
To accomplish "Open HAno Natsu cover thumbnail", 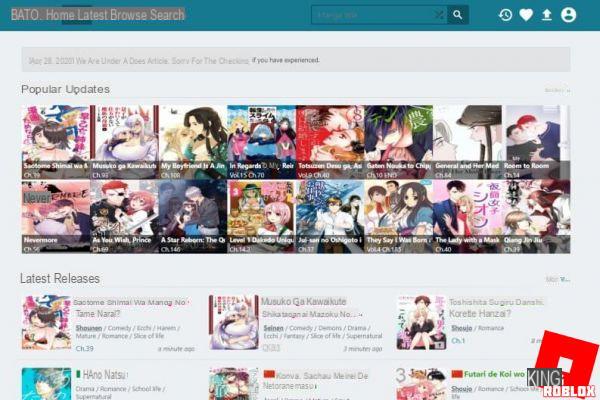I will [x=46, y=384].
